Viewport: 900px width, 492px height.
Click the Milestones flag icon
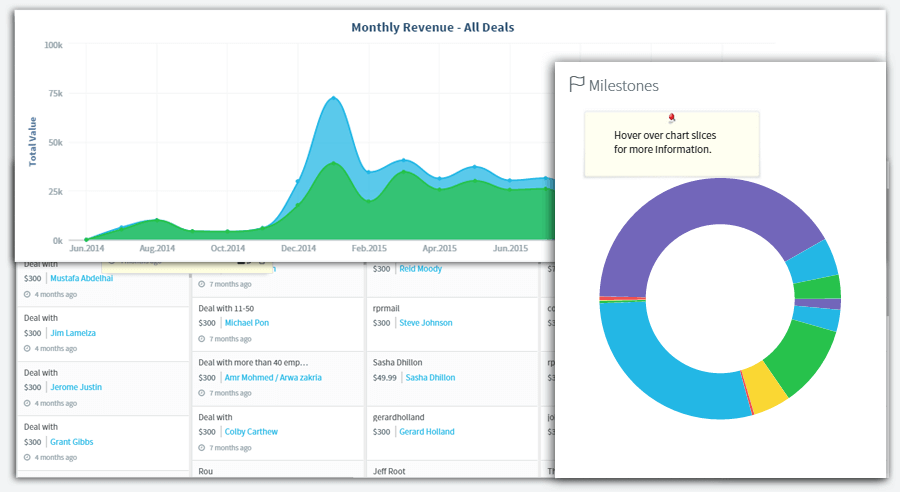(x=576, y=85)
